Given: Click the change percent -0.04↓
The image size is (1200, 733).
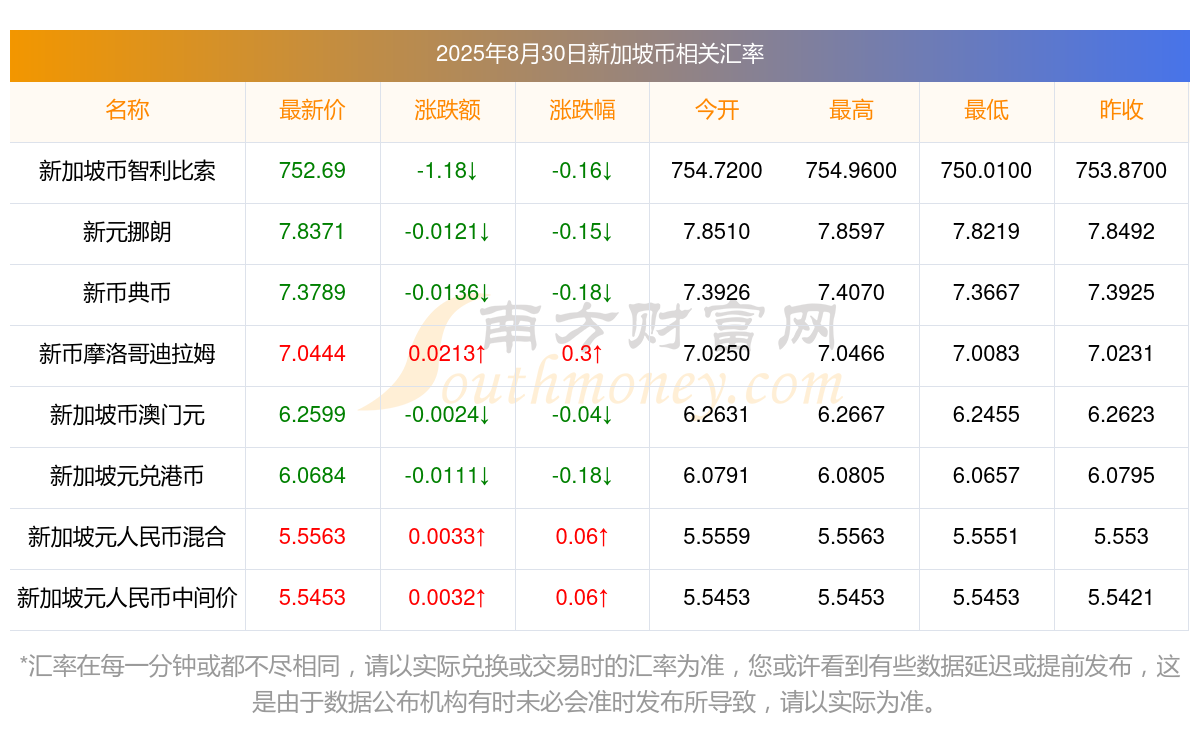Looking at the screenshot, I should (582, 415).
